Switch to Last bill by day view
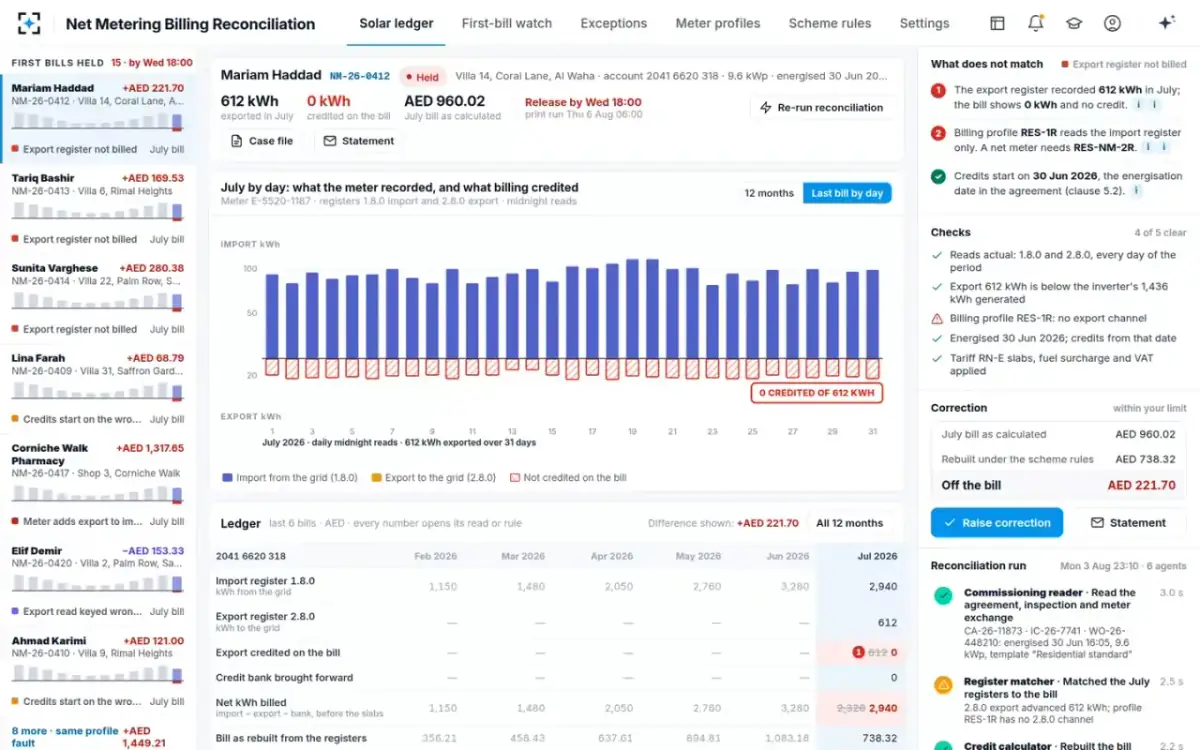The height and width of the screenshot is (750, 1200). pyautogui.click(x=847, y=193)
